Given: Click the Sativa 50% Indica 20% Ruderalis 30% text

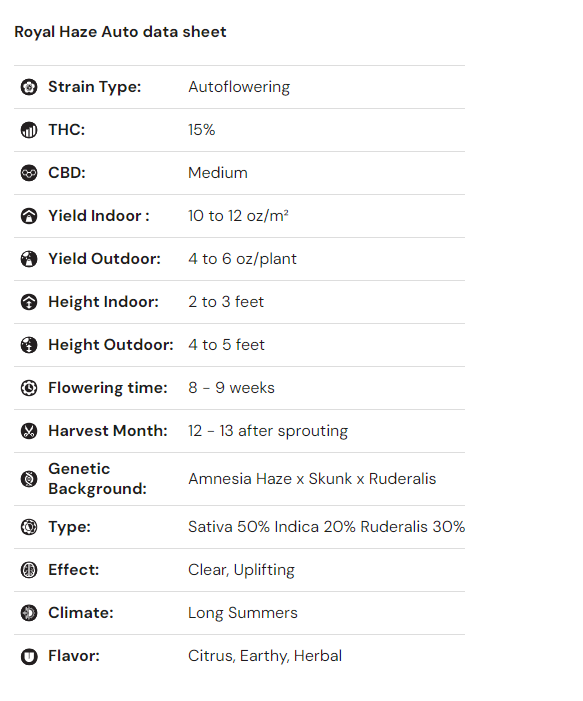Looking at the screenshot, I should 327,527.
